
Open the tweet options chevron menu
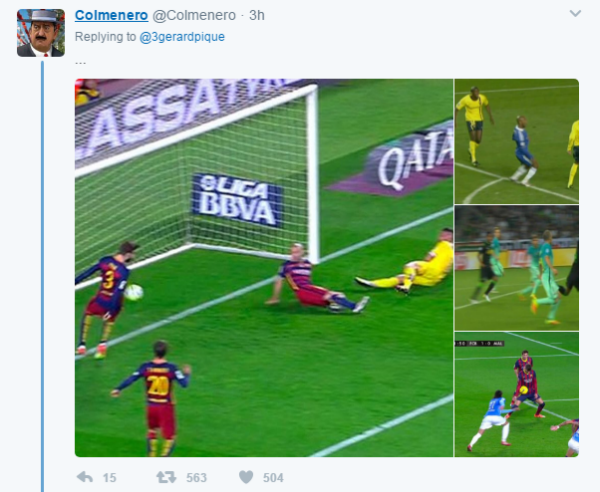(575, 14)
